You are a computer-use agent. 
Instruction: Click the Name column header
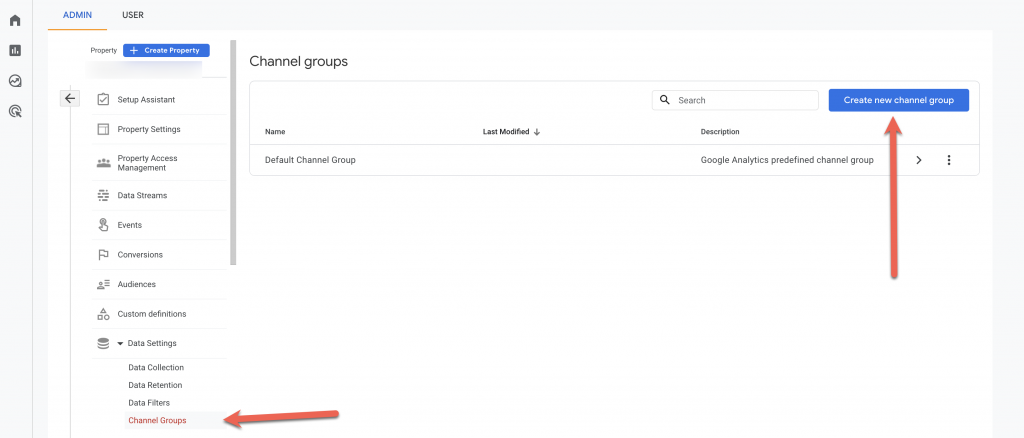click(x=275, y=132)
